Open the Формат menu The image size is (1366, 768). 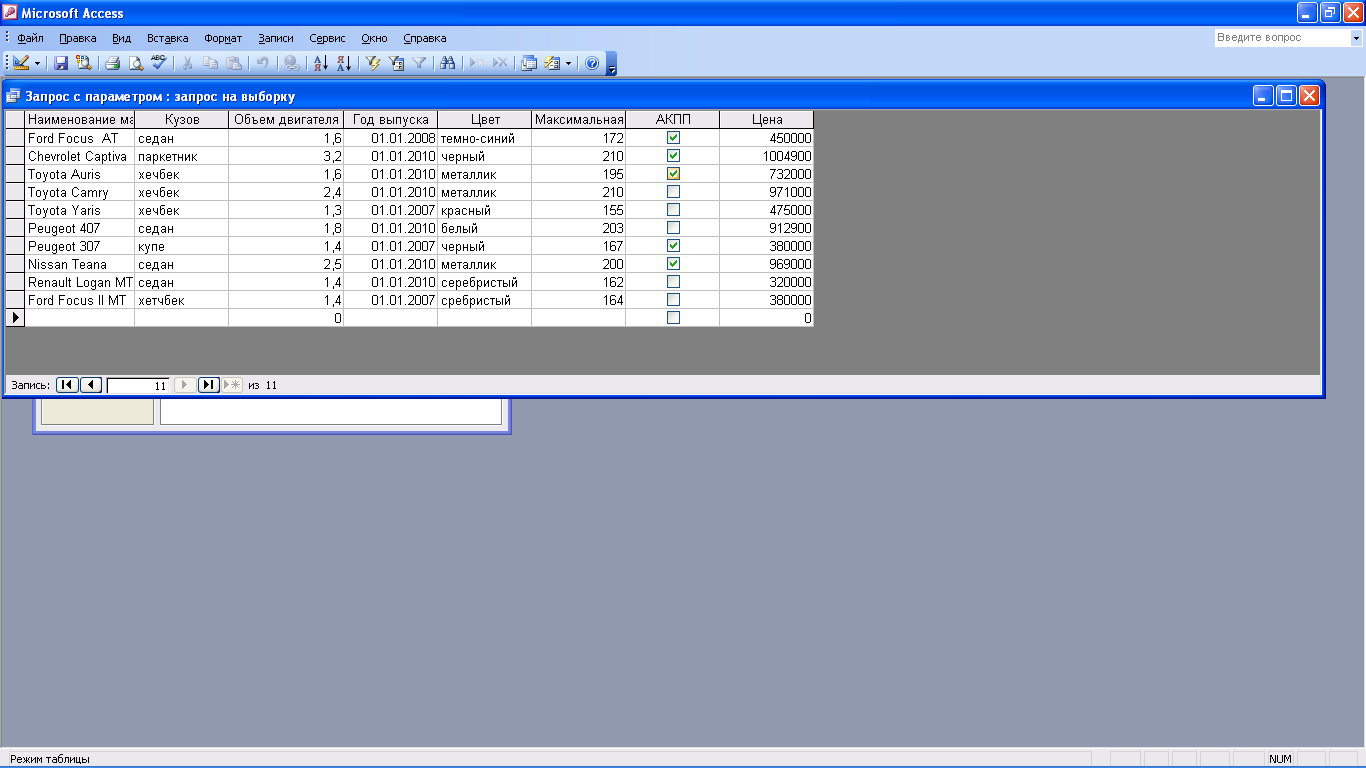coord(223,38)
